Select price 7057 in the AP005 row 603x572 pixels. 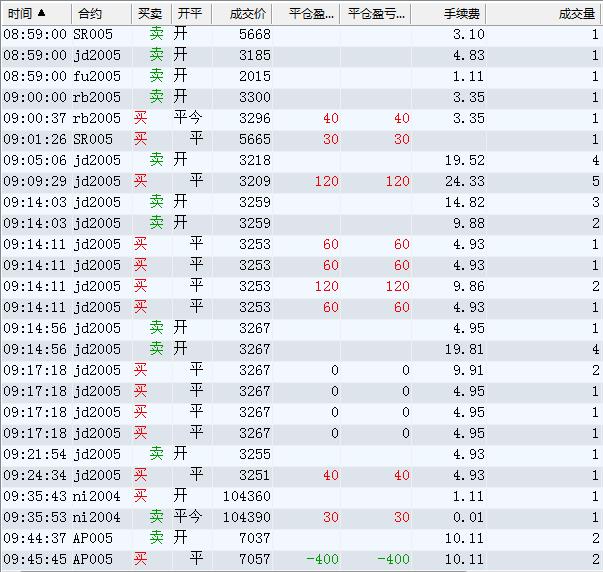click(x=255, y=559)
